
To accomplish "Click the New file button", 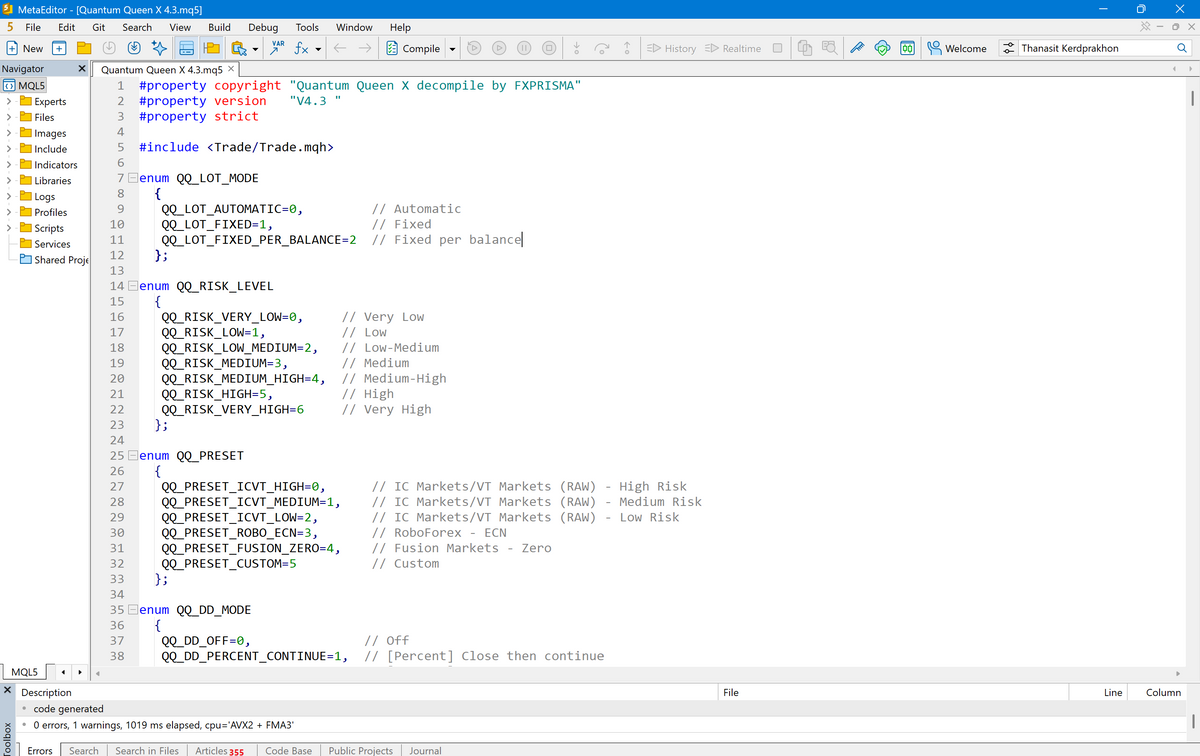I will click(24, 48).
